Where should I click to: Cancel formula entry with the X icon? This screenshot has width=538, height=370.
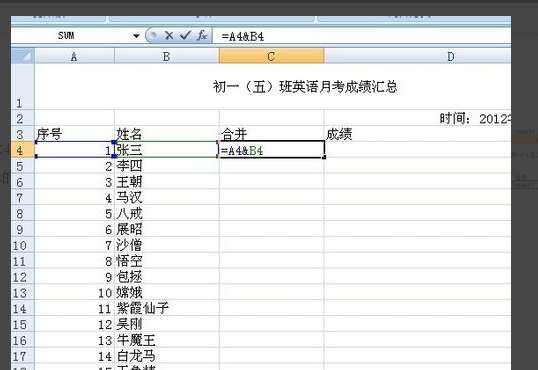(168, 35)
